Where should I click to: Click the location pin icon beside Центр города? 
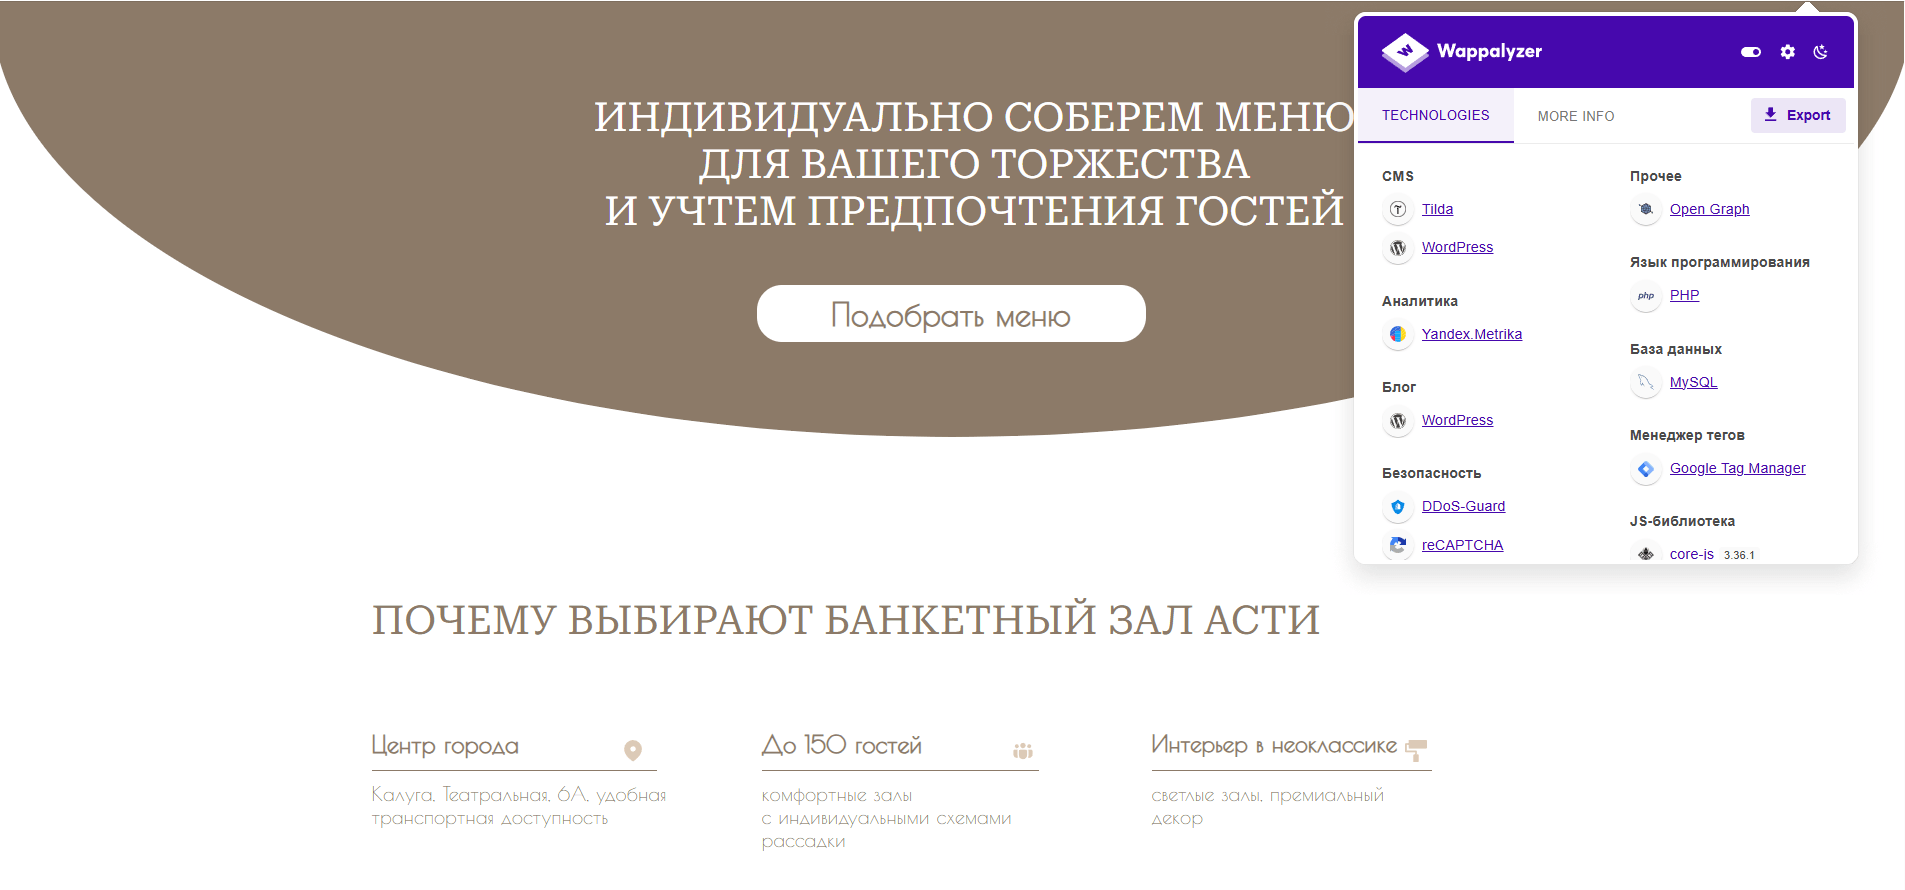tap(633, 750)
